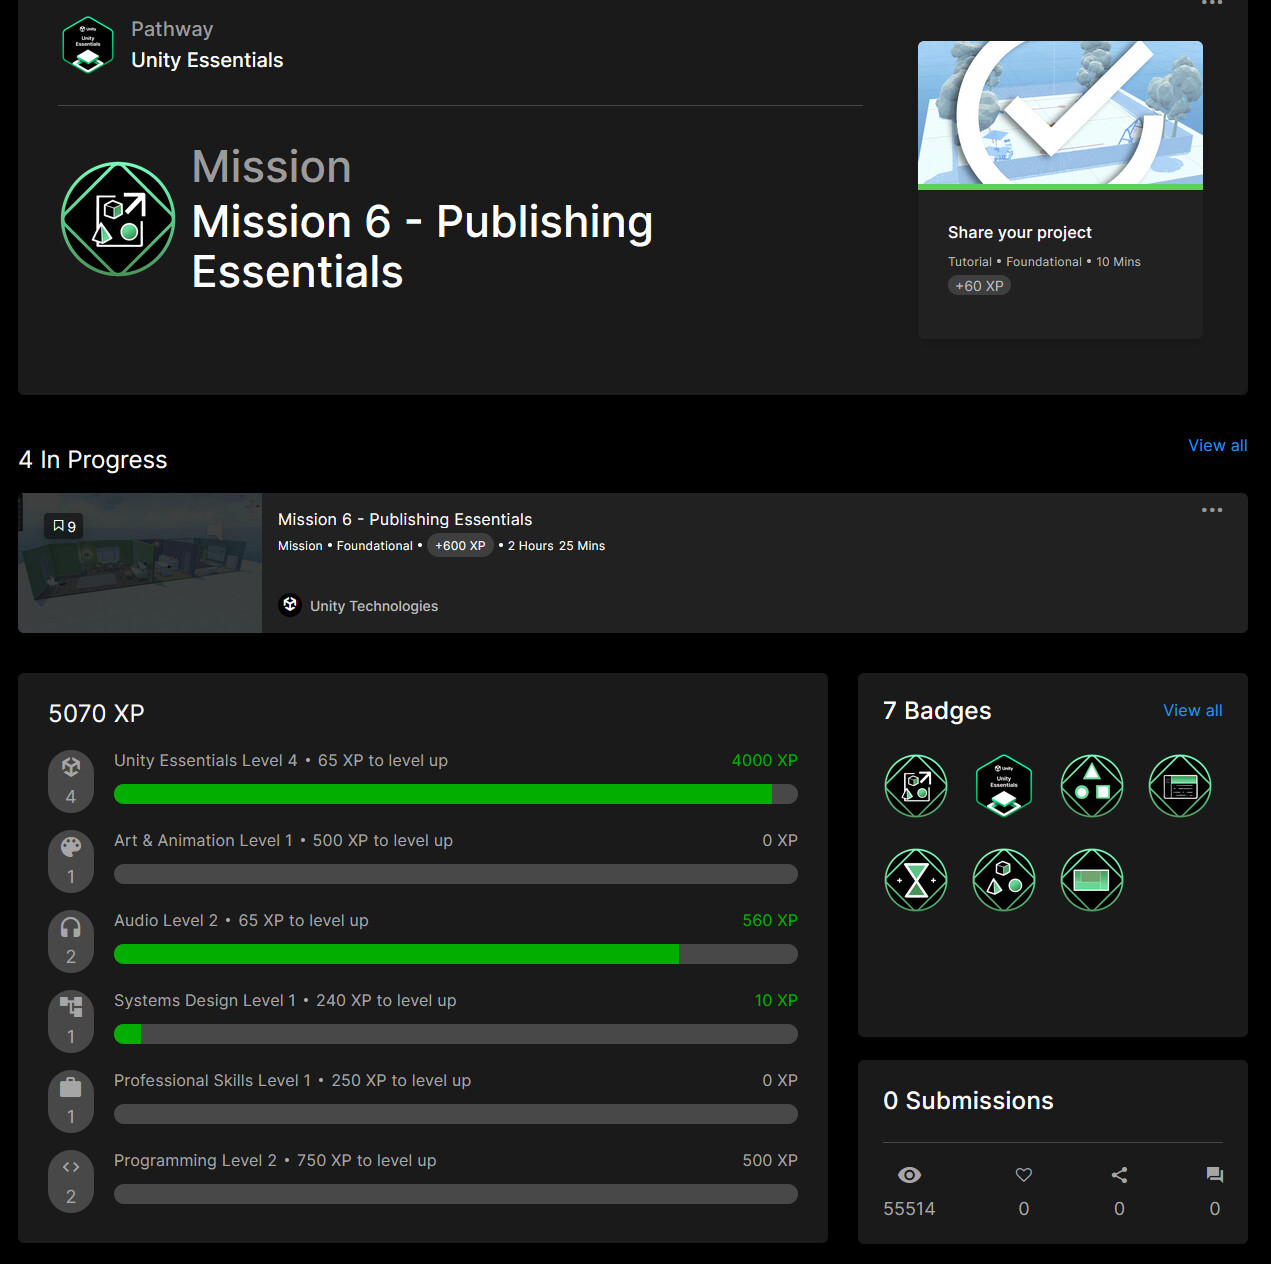This screenshot has height=1264, width=1271.
Task: Open the hourglass badge
Action: coord(916,880)
